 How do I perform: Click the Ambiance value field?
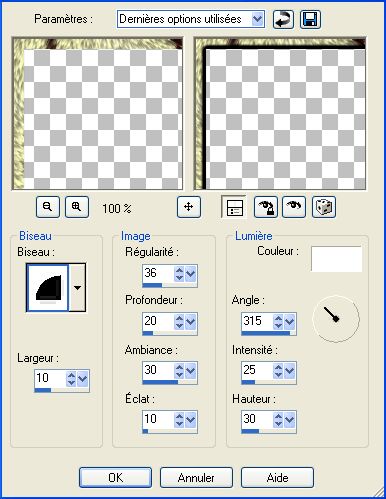pyautogui.click(x=158, y=370)
